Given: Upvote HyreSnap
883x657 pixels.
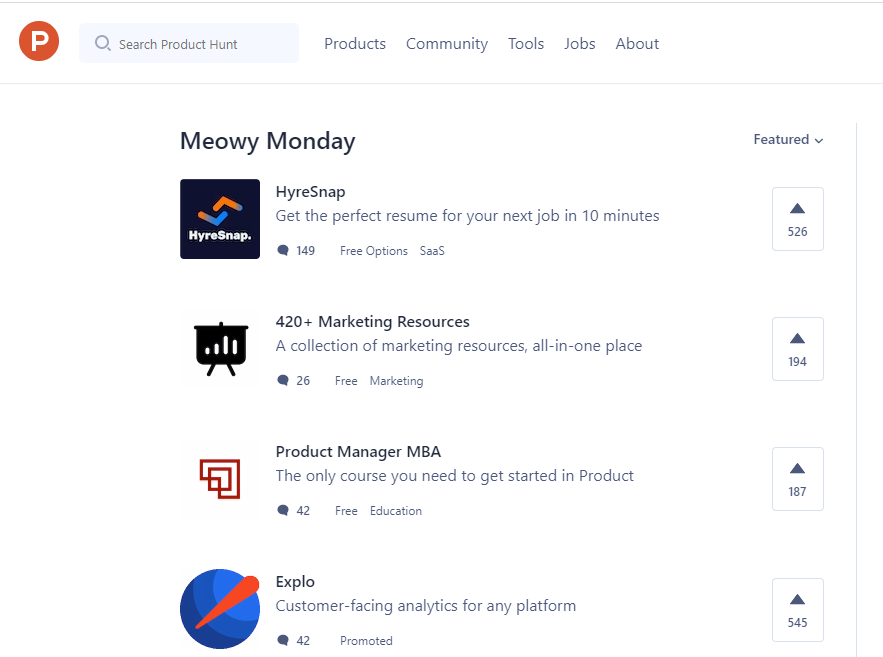Looking at the screenshot, I should (797, 218).
